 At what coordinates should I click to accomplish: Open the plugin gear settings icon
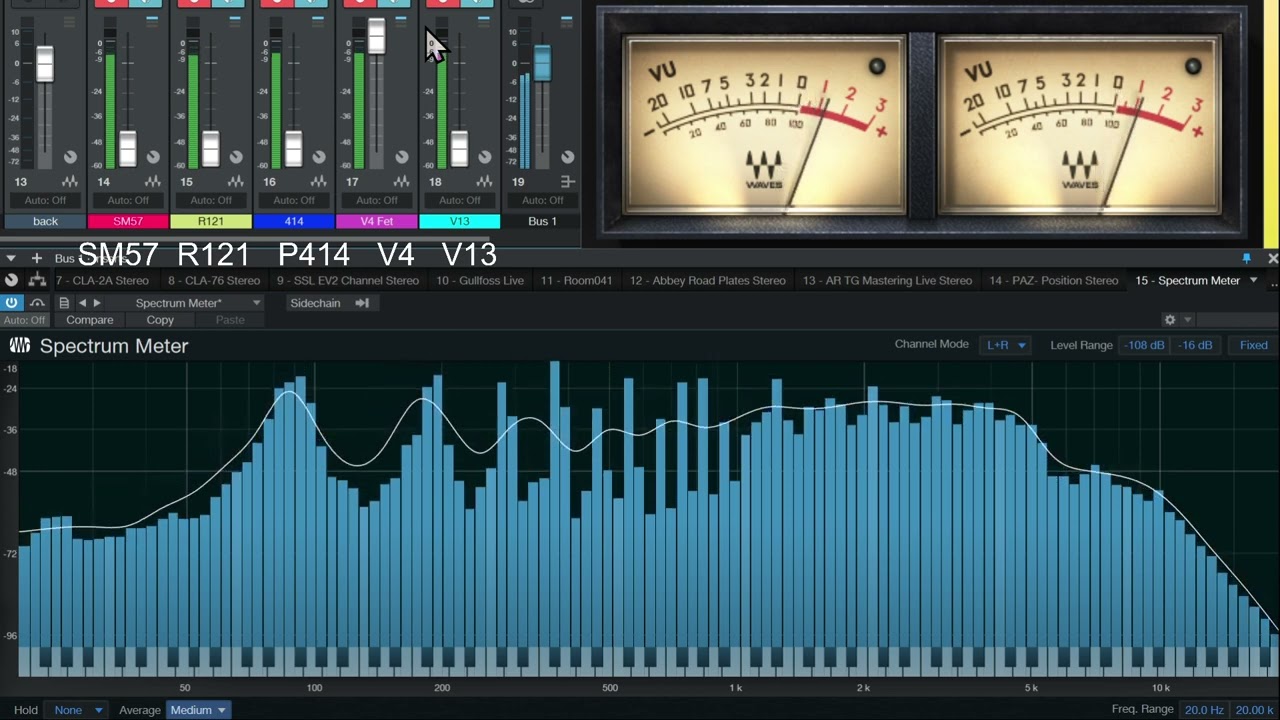1169,320
